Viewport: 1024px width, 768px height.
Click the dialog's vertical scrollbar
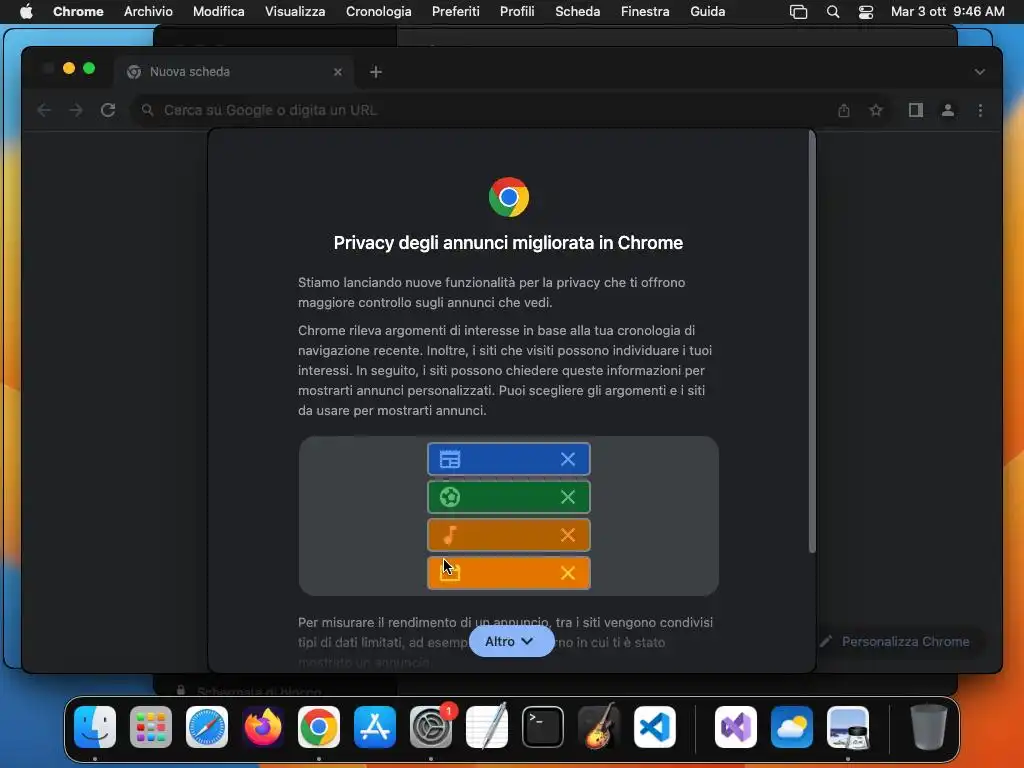[x=812, y=342]
